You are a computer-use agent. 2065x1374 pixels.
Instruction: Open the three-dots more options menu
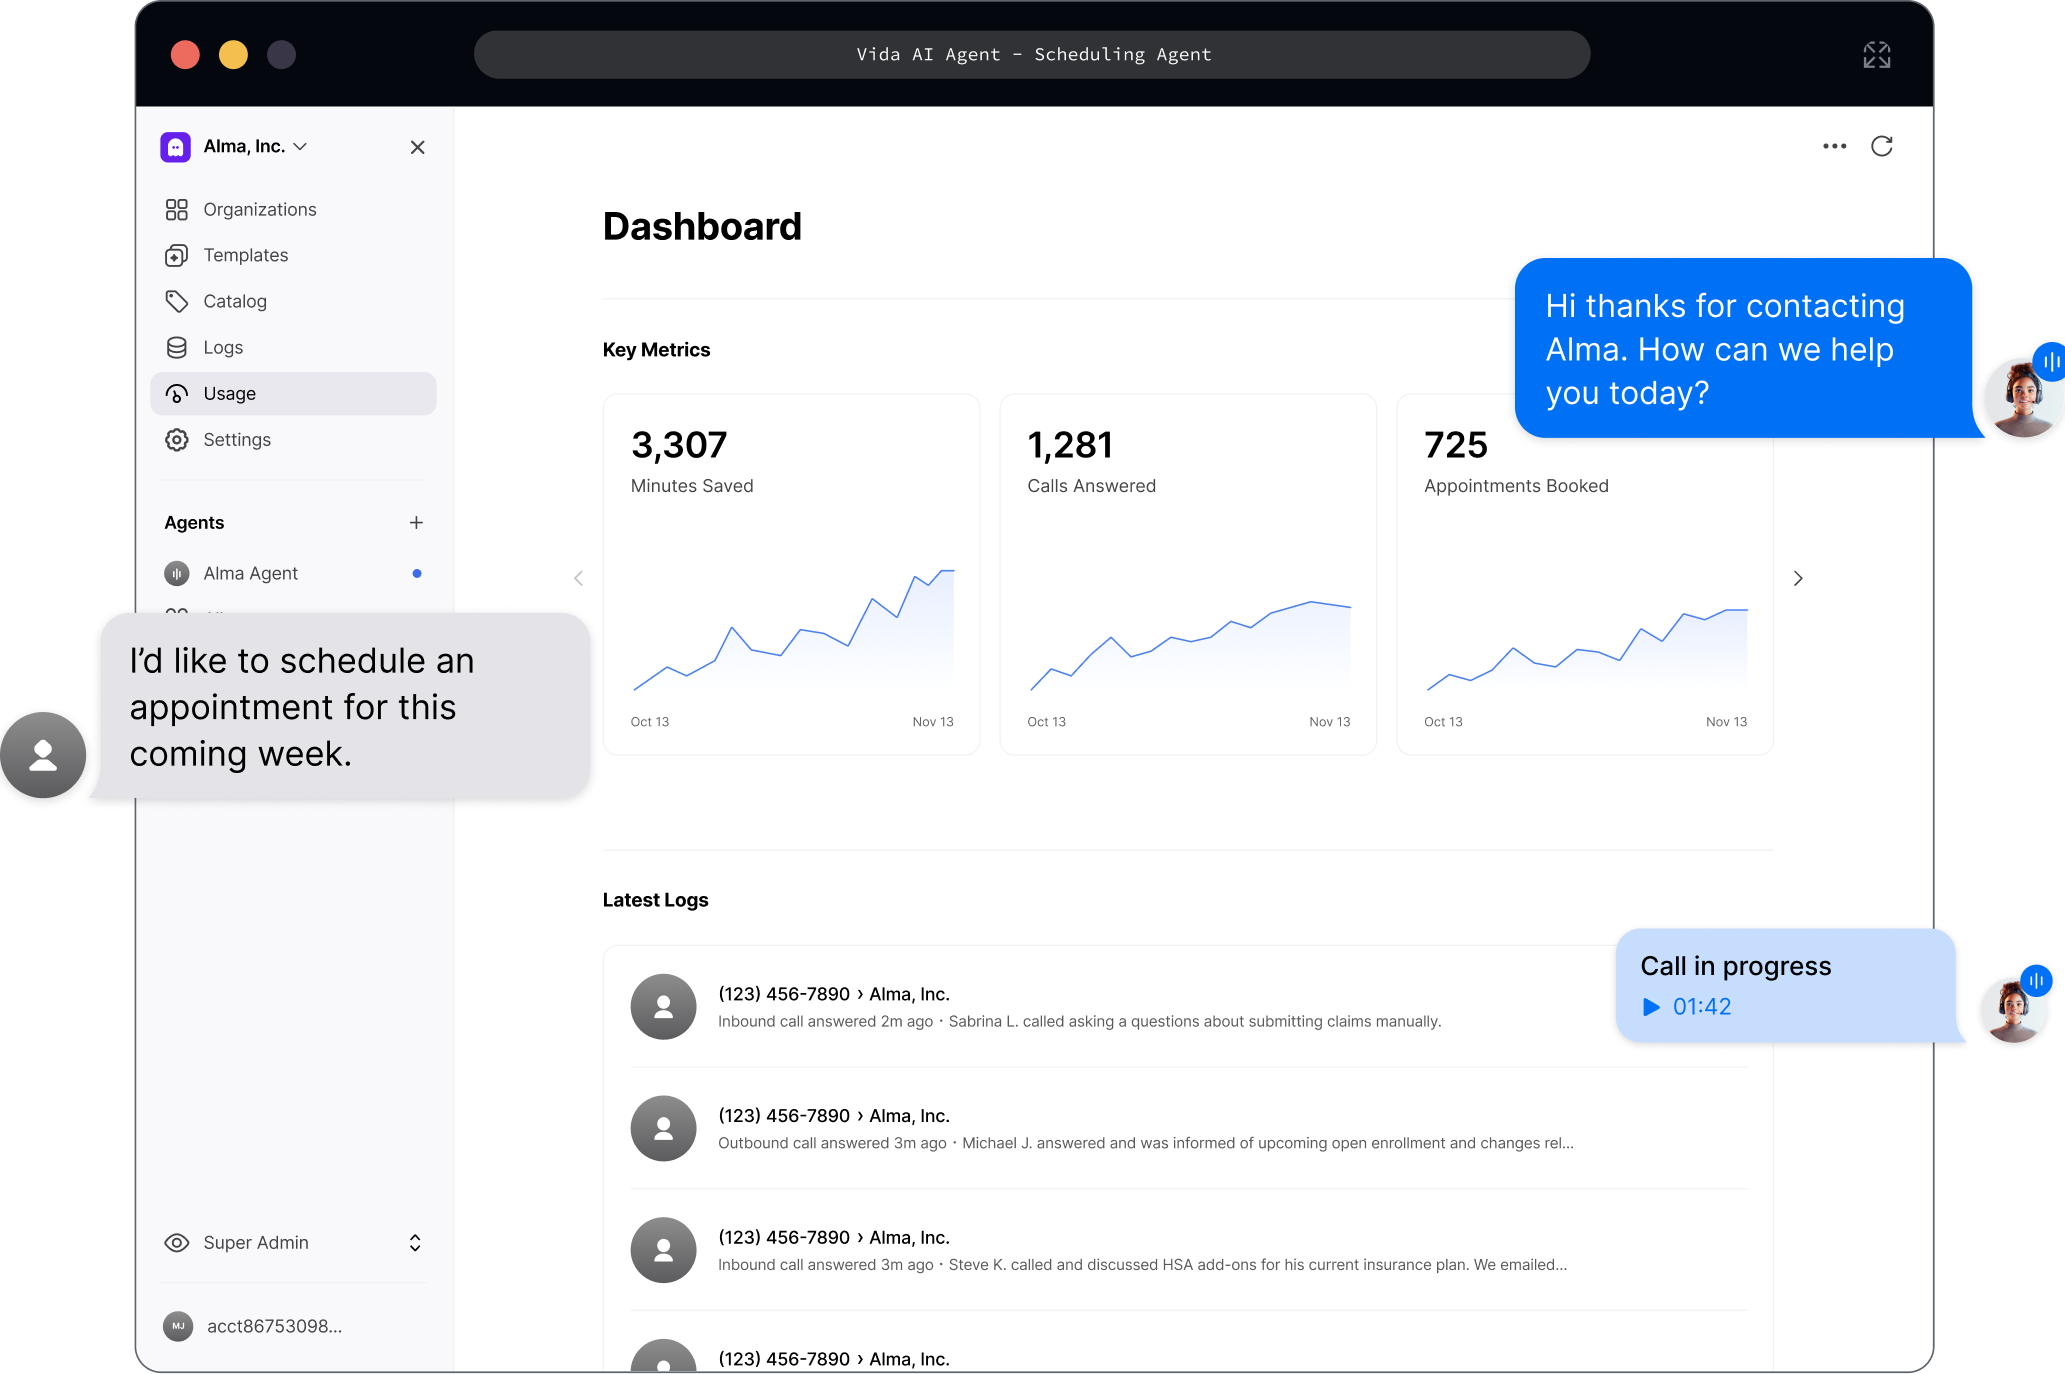[x=1834, y=146]
